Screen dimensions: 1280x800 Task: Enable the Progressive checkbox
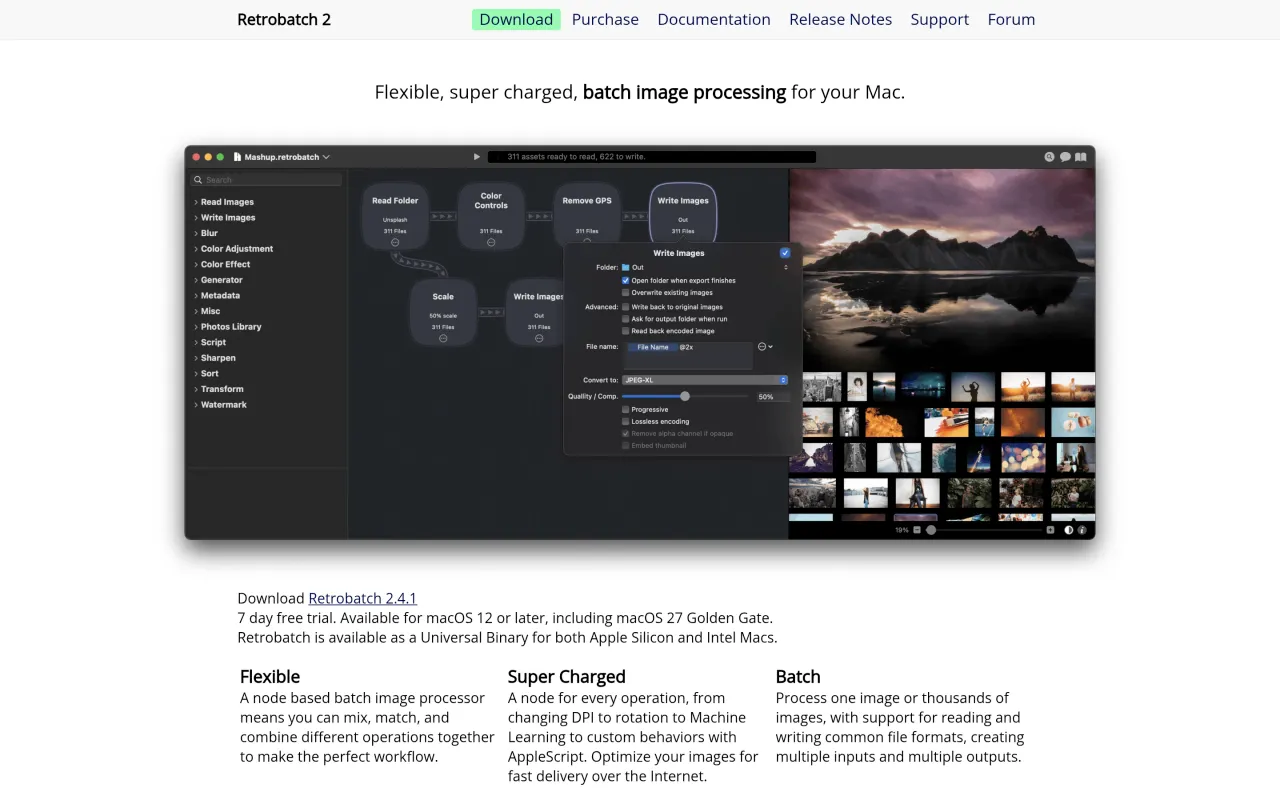626,410
